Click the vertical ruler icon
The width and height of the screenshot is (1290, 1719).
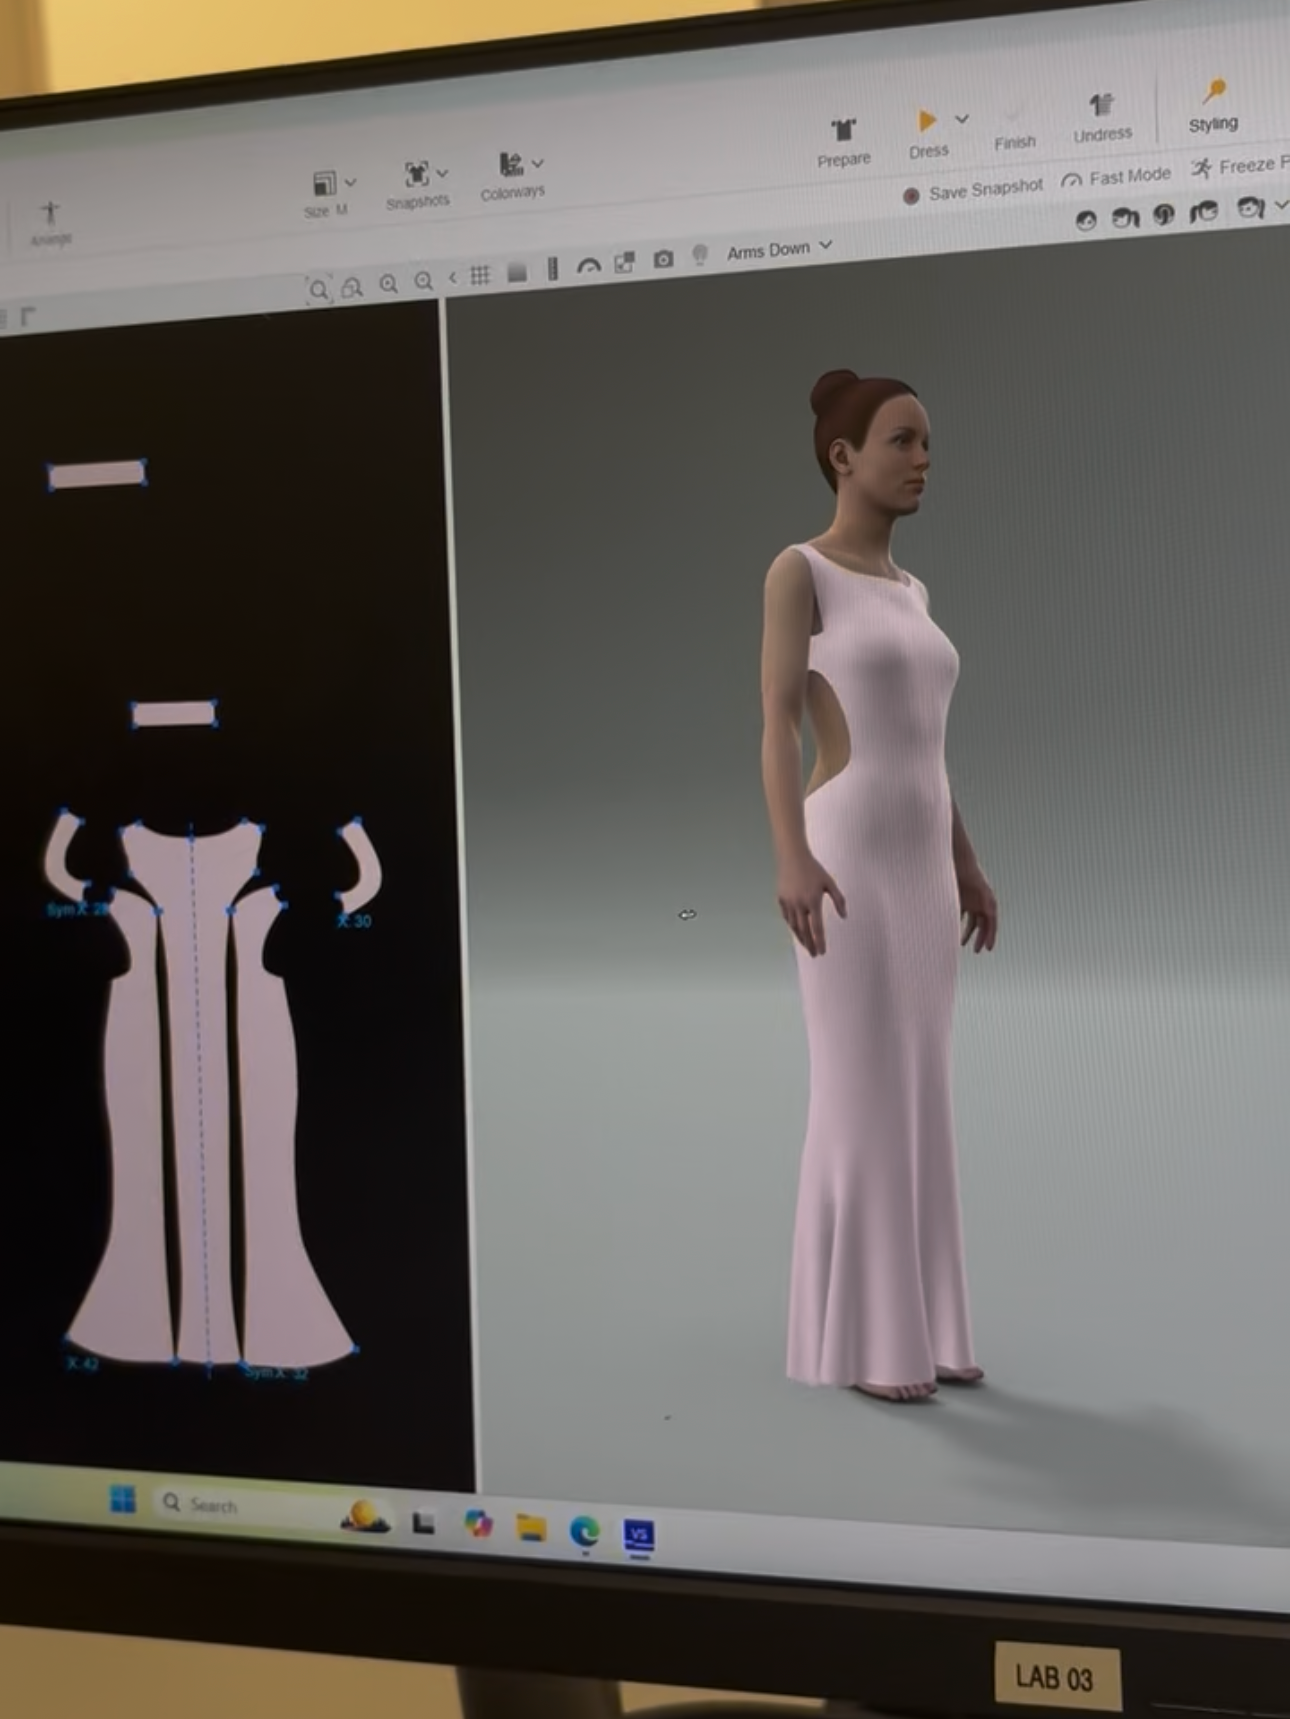552,269
